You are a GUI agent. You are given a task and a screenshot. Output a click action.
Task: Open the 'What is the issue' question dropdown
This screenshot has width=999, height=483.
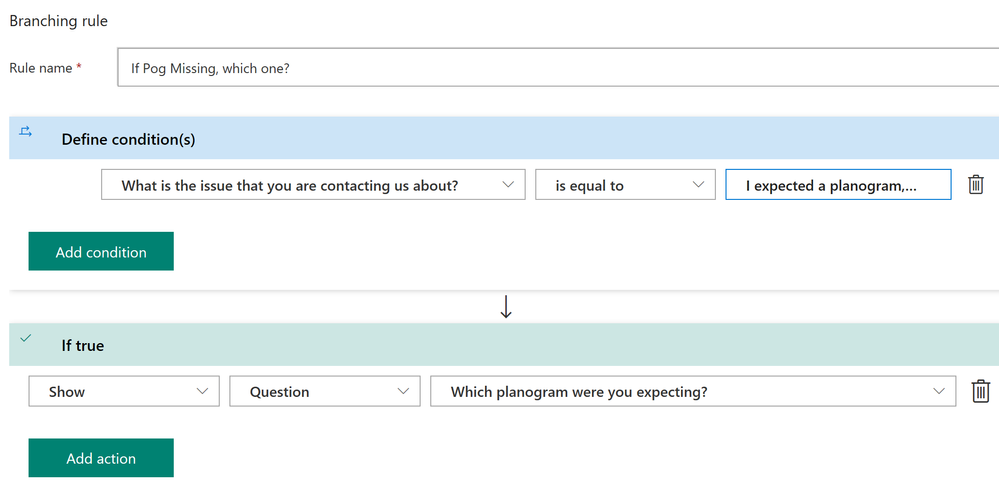(x=312, y=185)
